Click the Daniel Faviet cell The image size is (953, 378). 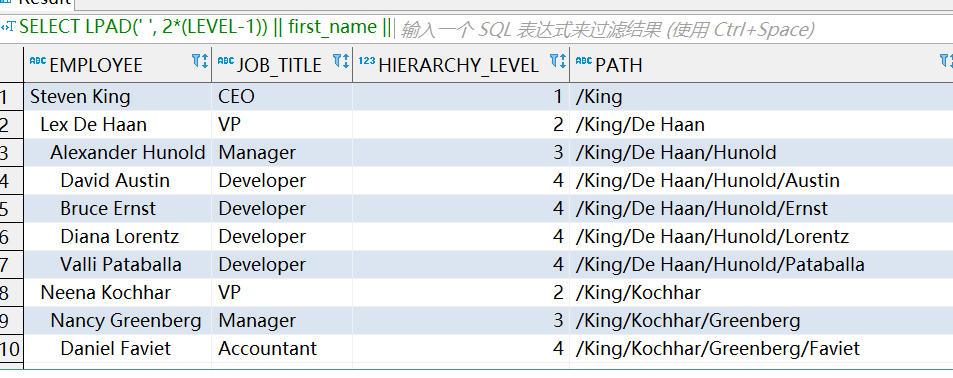pos(118,348)
